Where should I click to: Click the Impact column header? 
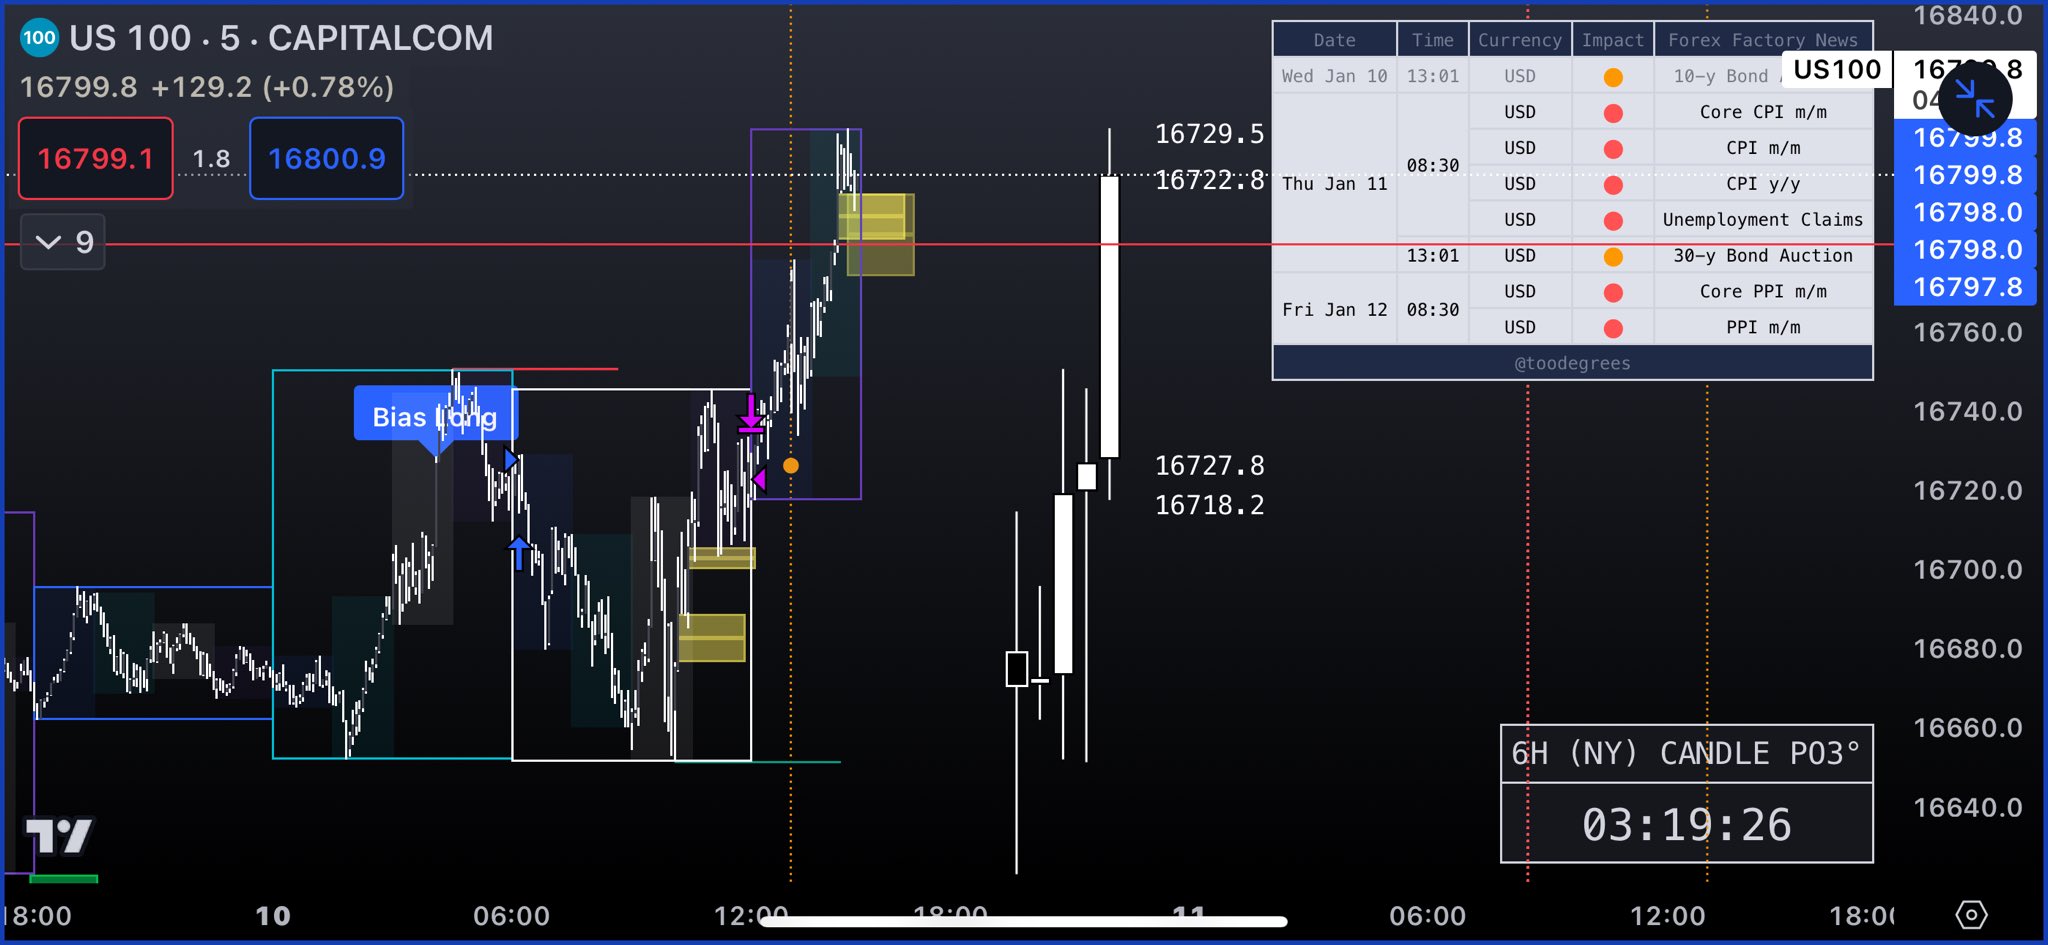coord(1612,40)
